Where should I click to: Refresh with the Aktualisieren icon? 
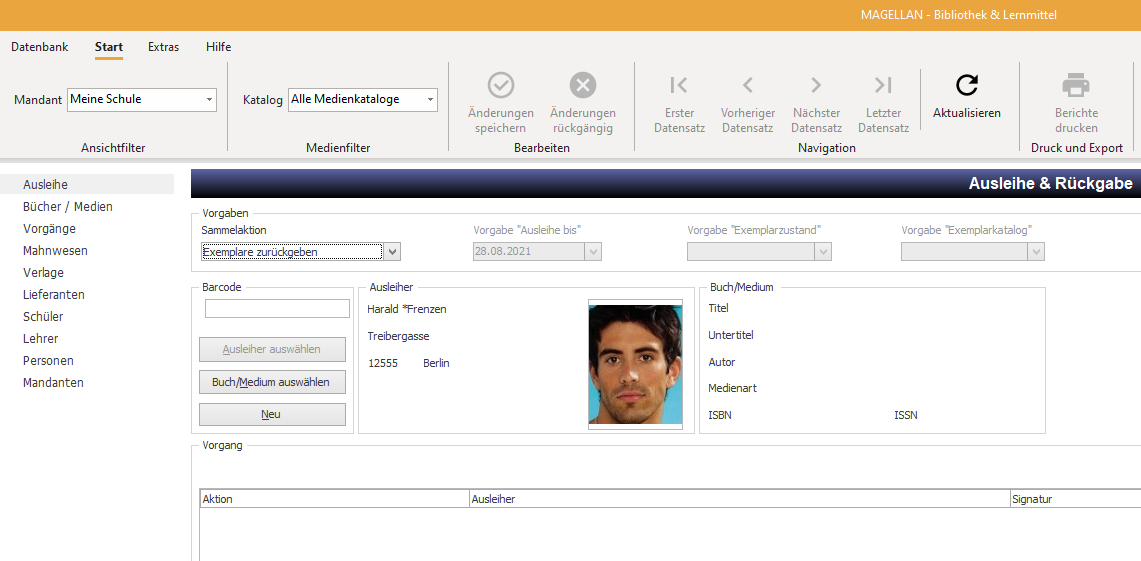click(x=967, y=85)
